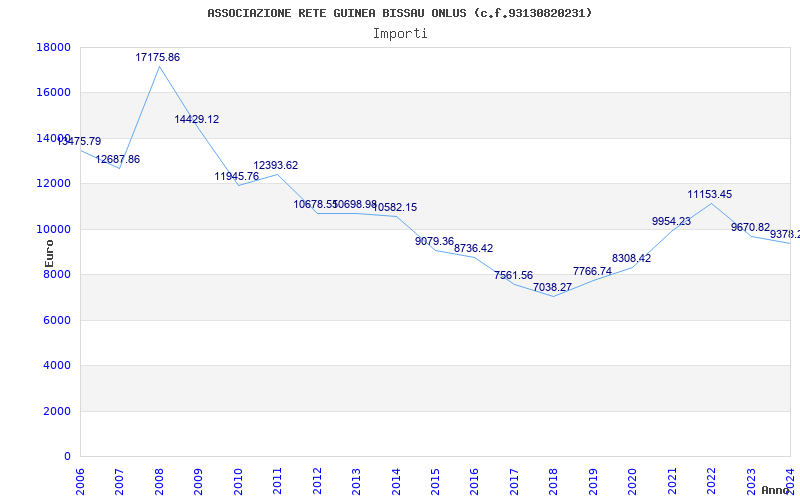
Task: Click the chart title ASSOCIAZIONE RETE GUINEA BISSAU ONLUS
Action: coord(399,13)
